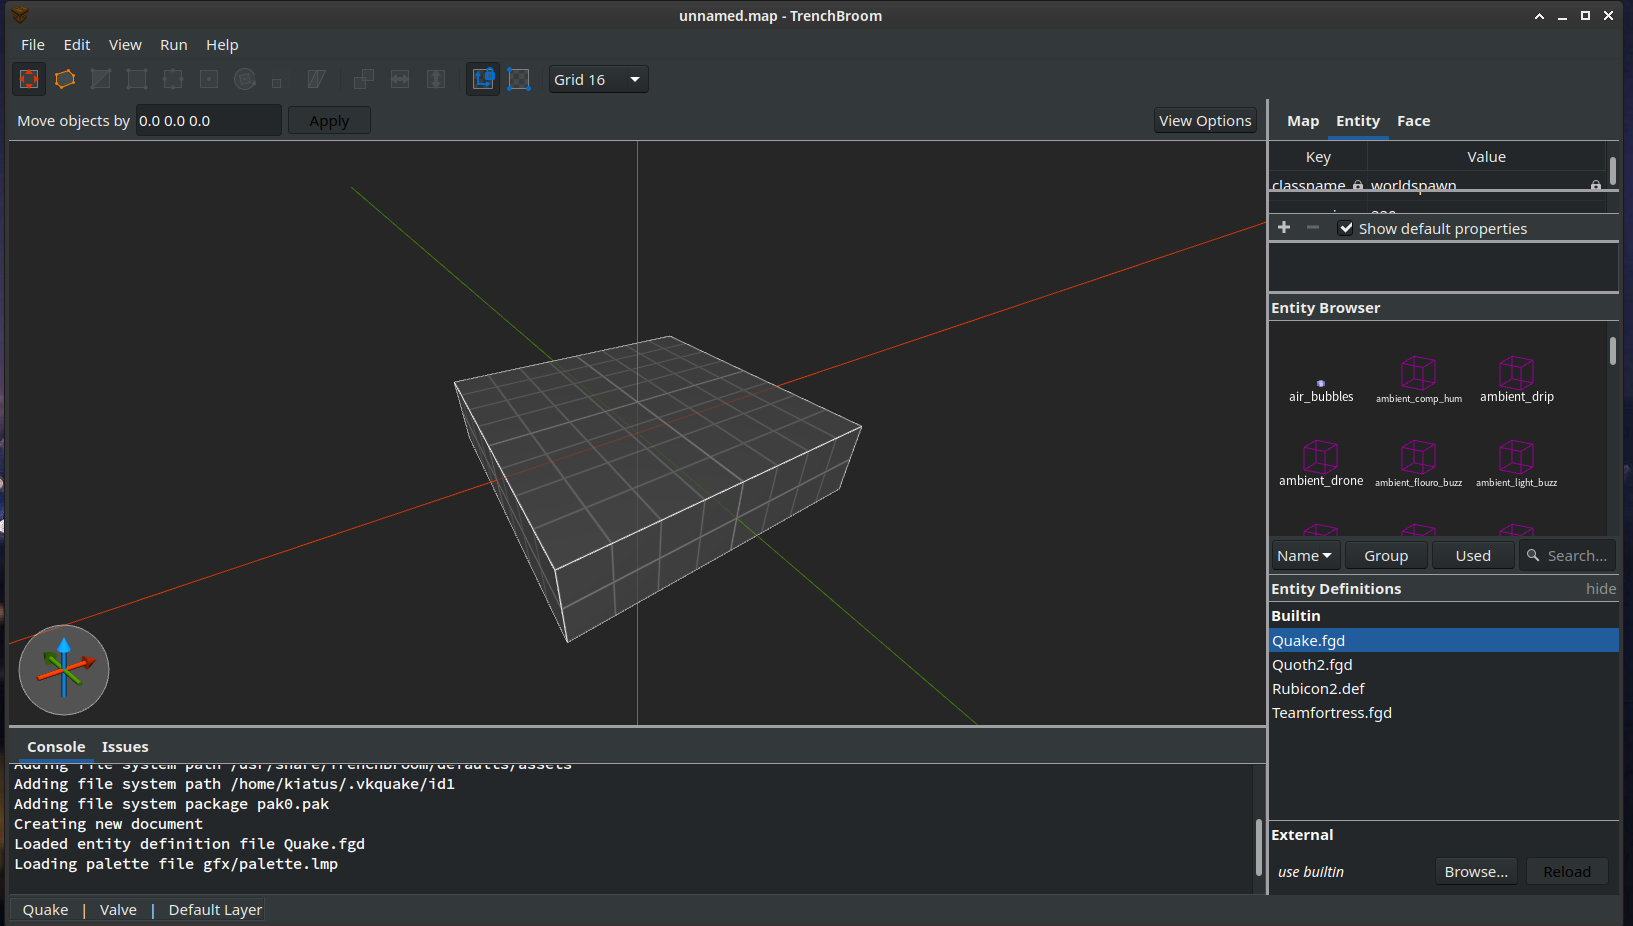Open the Edit menu
Screen dimensions: 1633x926
pos(77,45)
